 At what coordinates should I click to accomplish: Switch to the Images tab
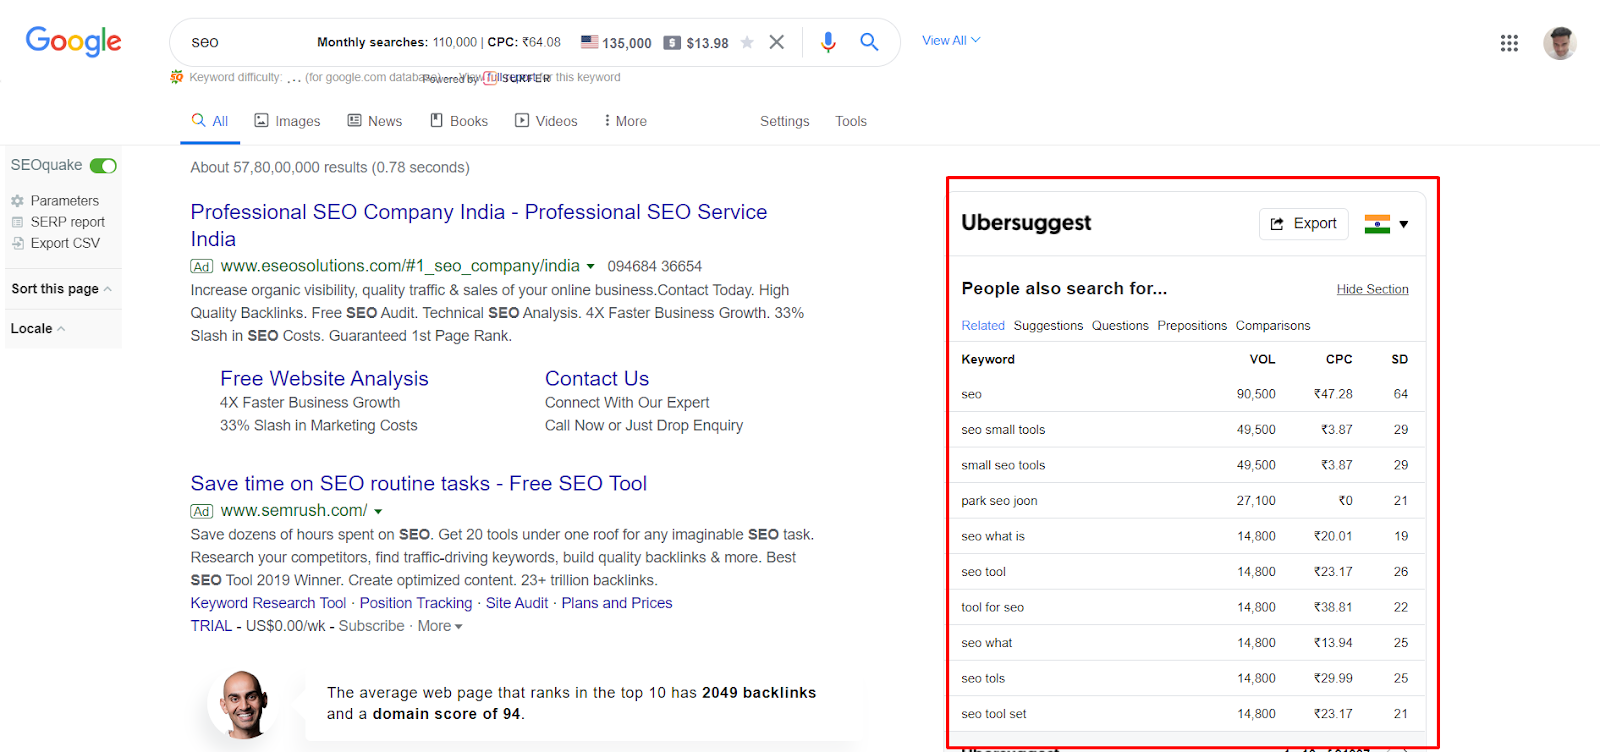287,121
